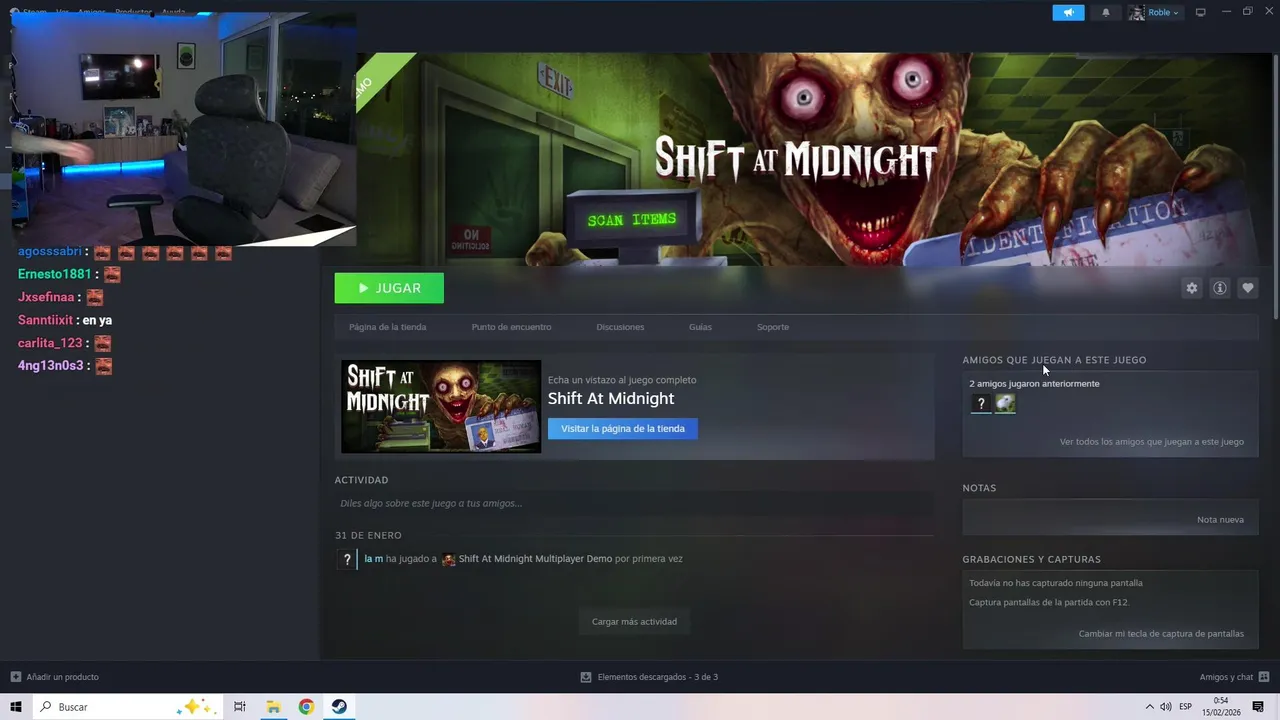The width and height of the screenshot is (1280, 720).
Task: Click ESP language indicator
Action: pos(1186,707)
